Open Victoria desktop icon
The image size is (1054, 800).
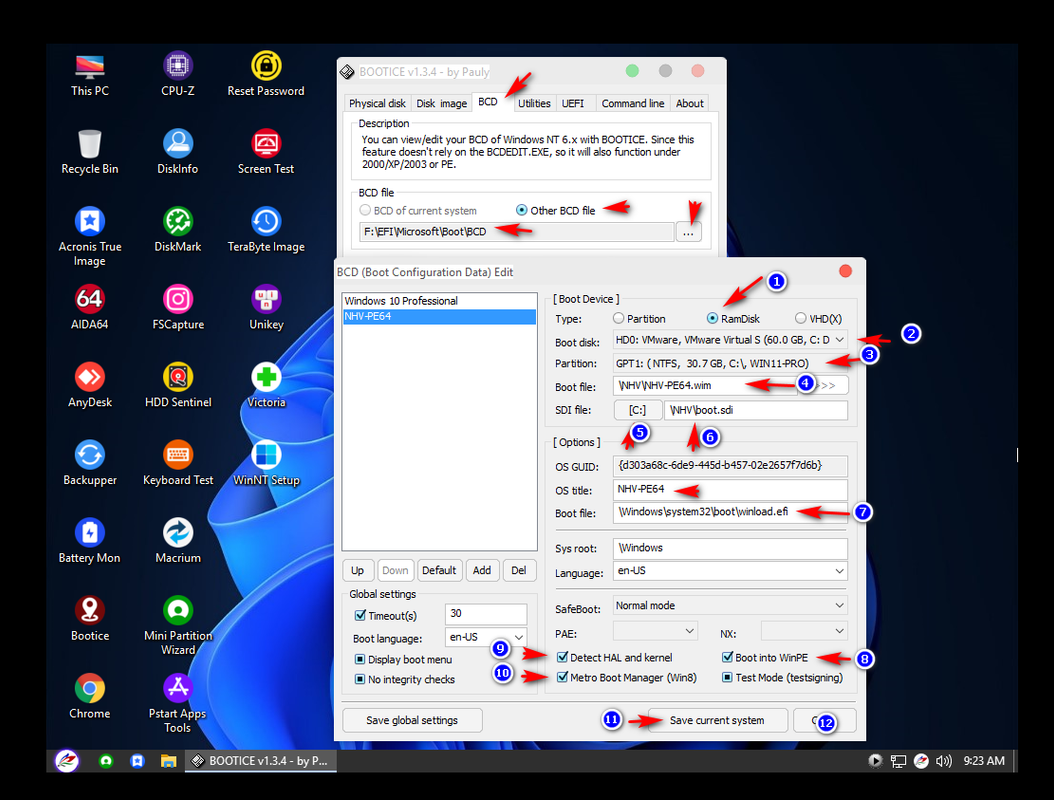(266, 386)
